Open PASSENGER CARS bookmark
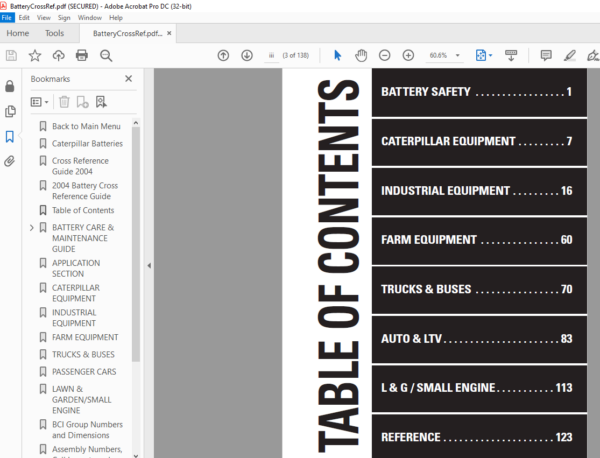 point(84,372)
